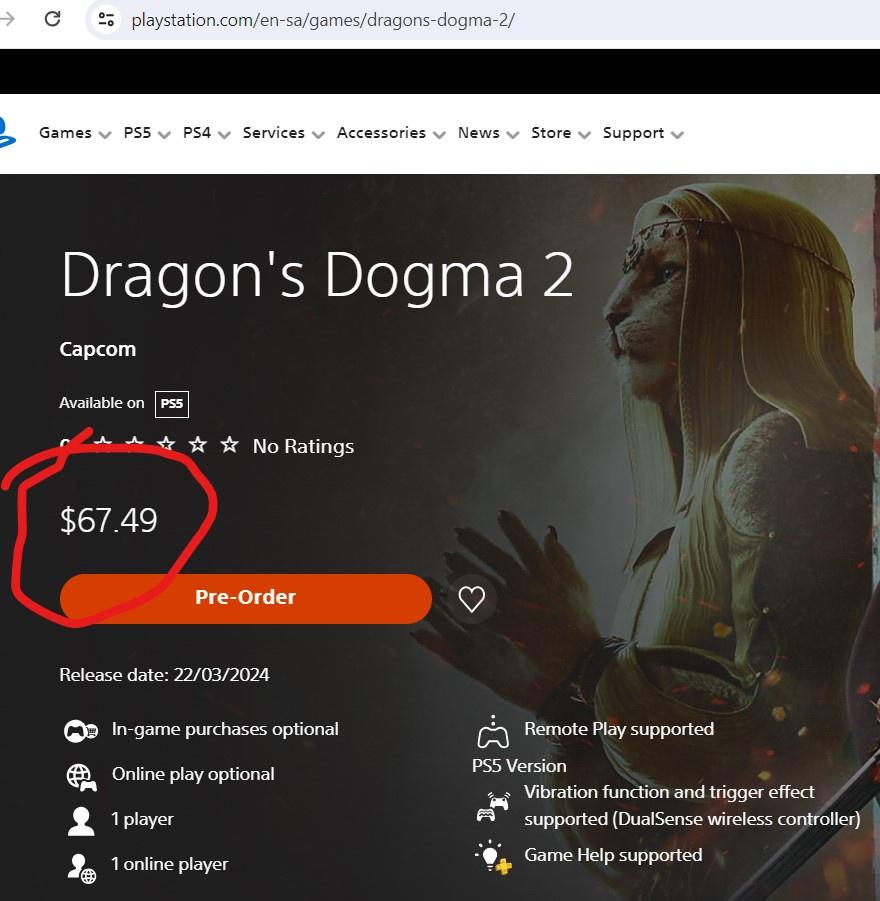Image resolution: width=880 pixels, height=901 pixels.
Task: Click the No Ratings label
Action: (303, 446)
